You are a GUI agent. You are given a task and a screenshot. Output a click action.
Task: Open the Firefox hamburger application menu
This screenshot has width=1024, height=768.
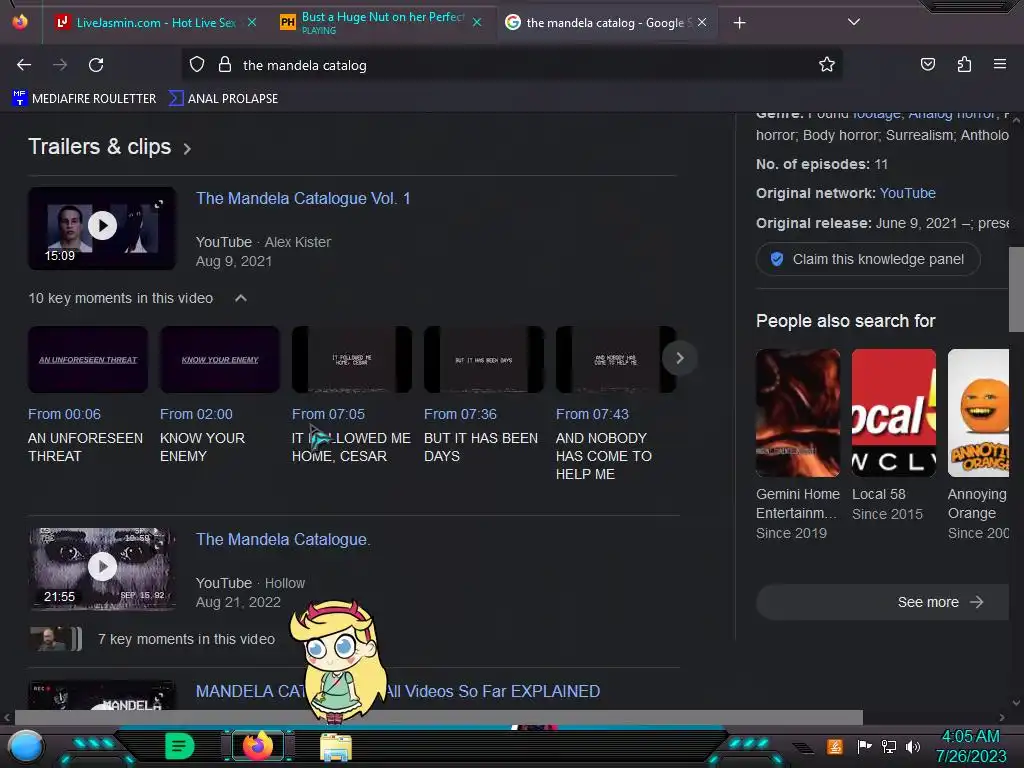[x=999, y=64]
